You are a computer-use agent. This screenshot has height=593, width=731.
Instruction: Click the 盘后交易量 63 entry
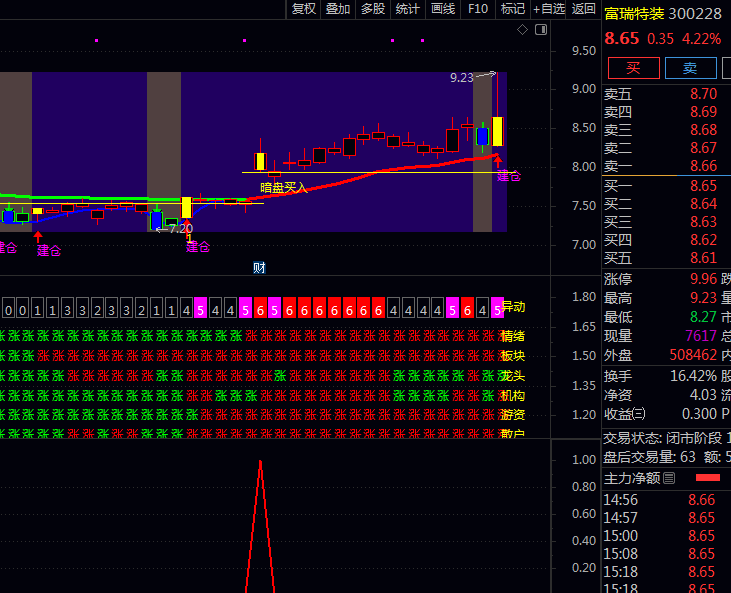point(649,457)
